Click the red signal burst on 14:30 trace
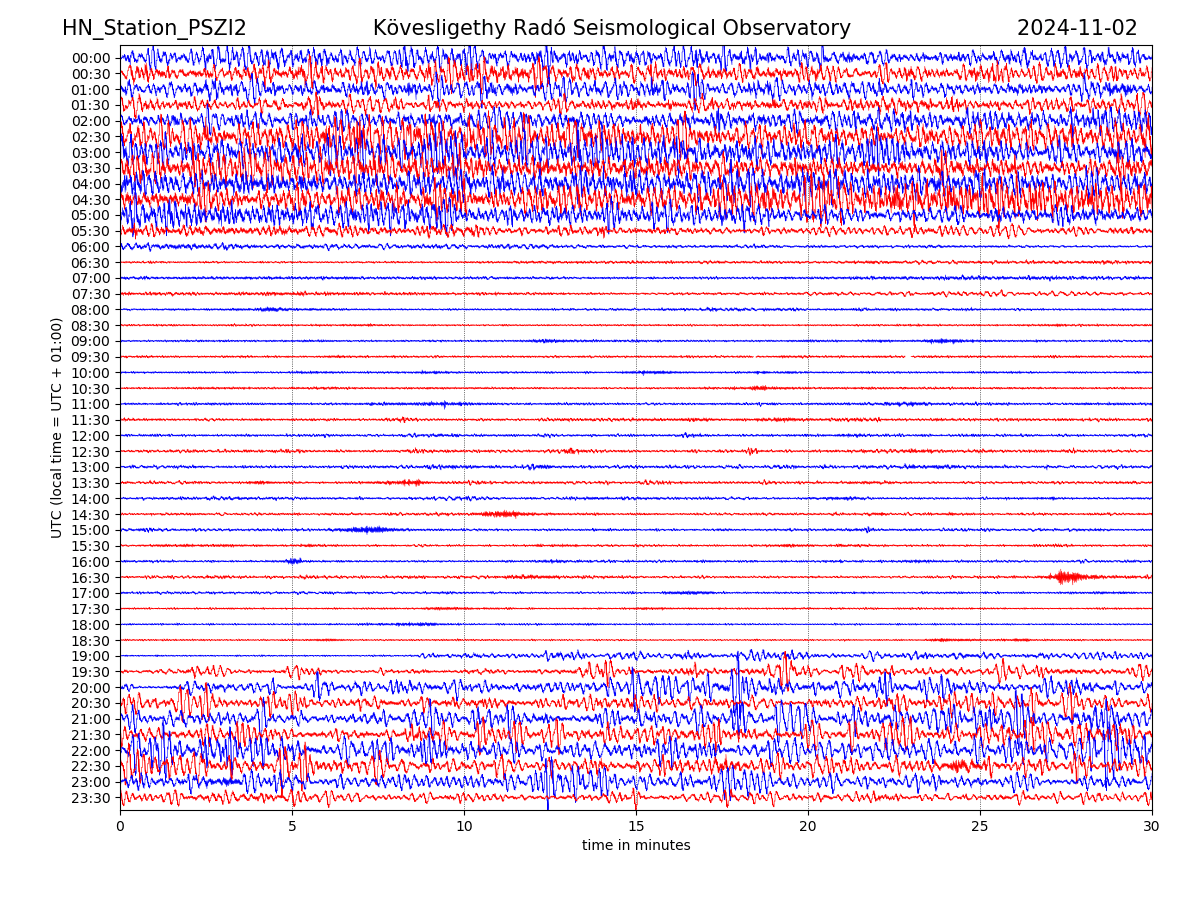The image size is (1200, 900). 501,514
